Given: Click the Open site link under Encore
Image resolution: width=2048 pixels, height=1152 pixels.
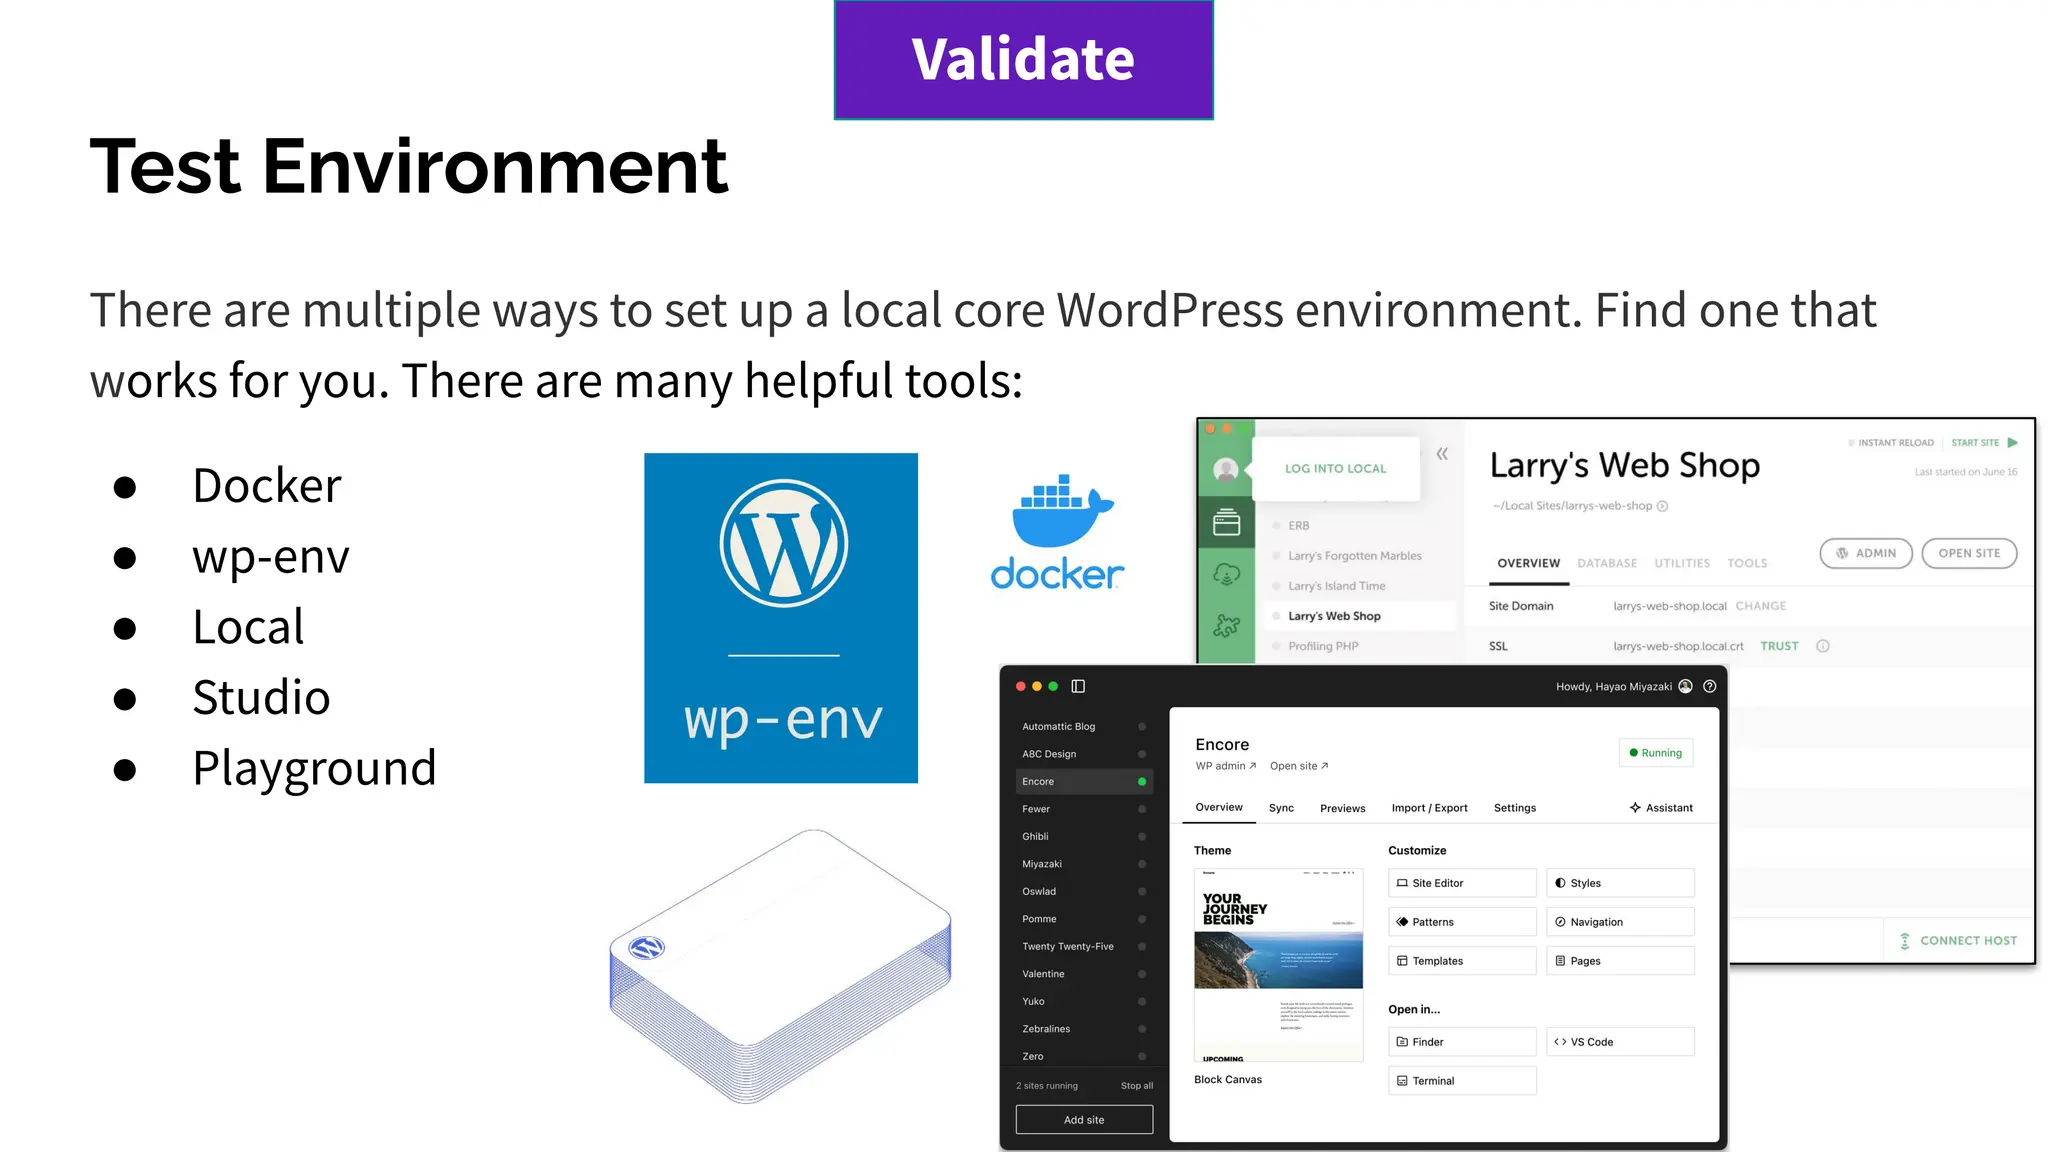Looking at the screenshot, I should [x=1299, y=766].
